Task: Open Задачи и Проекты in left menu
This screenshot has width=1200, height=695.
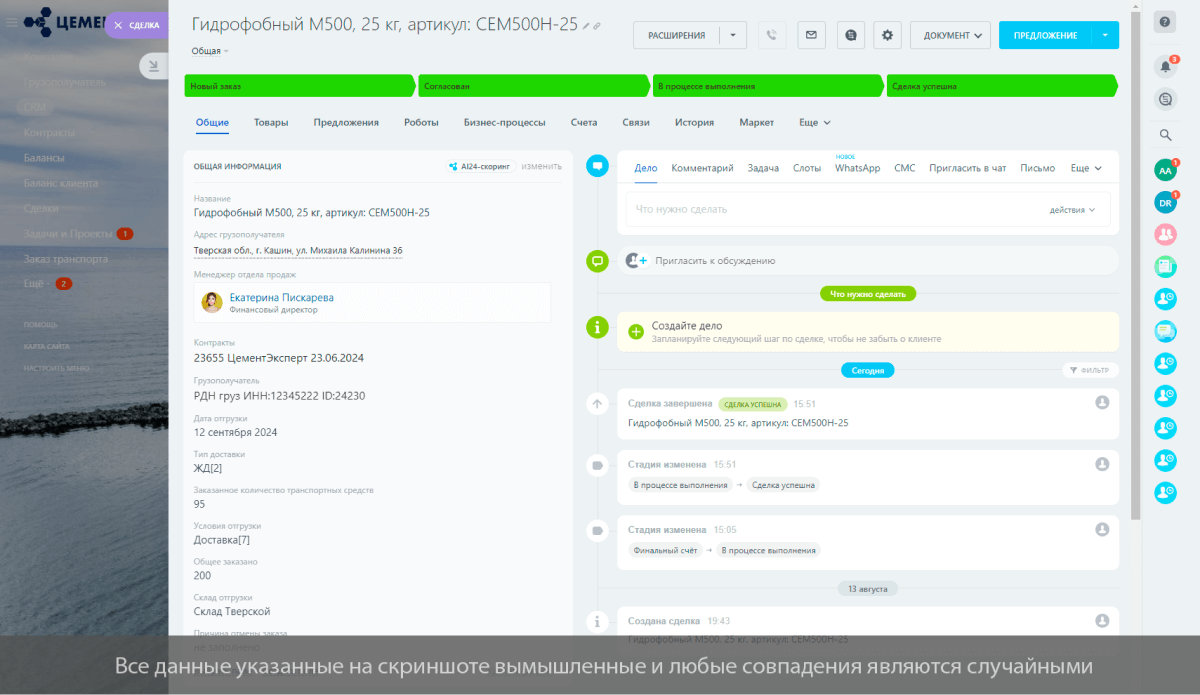Action: tap(68, 234)
